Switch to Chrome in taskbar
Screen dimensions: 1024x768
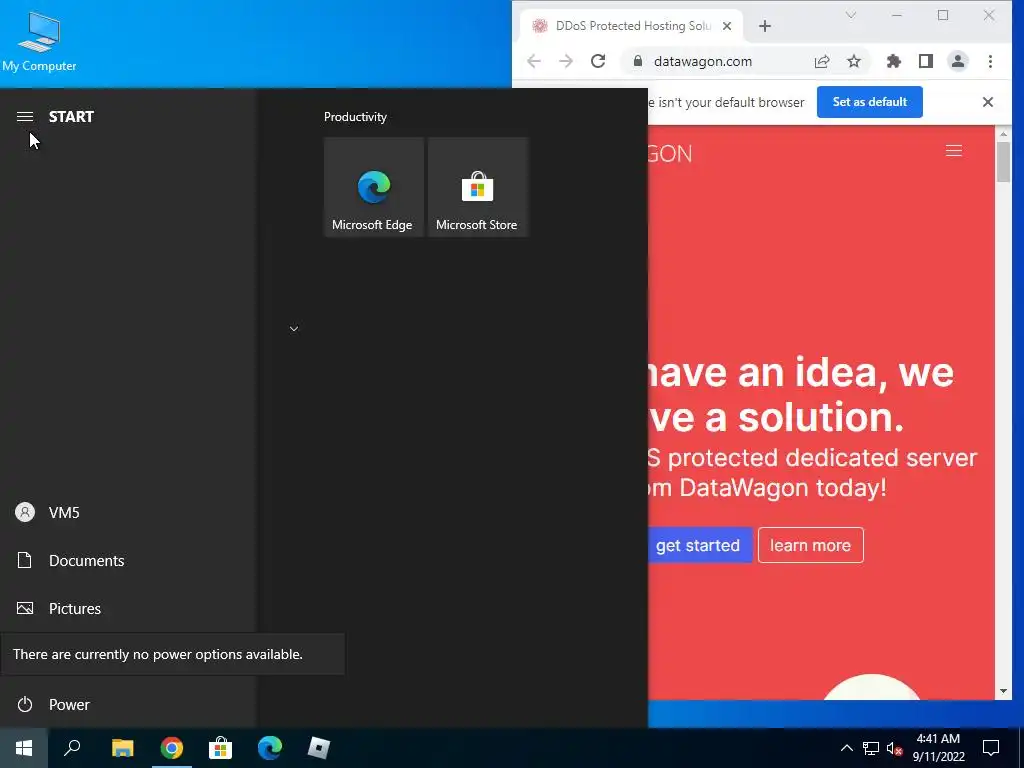click(x=172, y=748)
